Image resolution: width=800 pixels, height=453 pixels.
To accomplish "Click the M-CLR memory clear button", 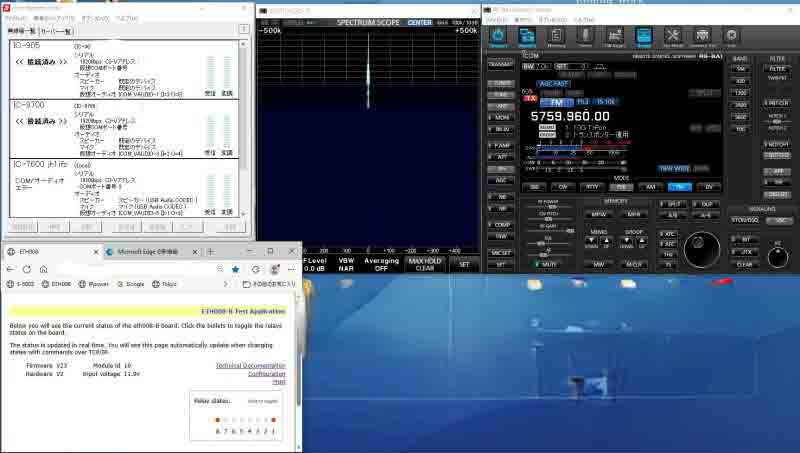I will coord(633,264).
